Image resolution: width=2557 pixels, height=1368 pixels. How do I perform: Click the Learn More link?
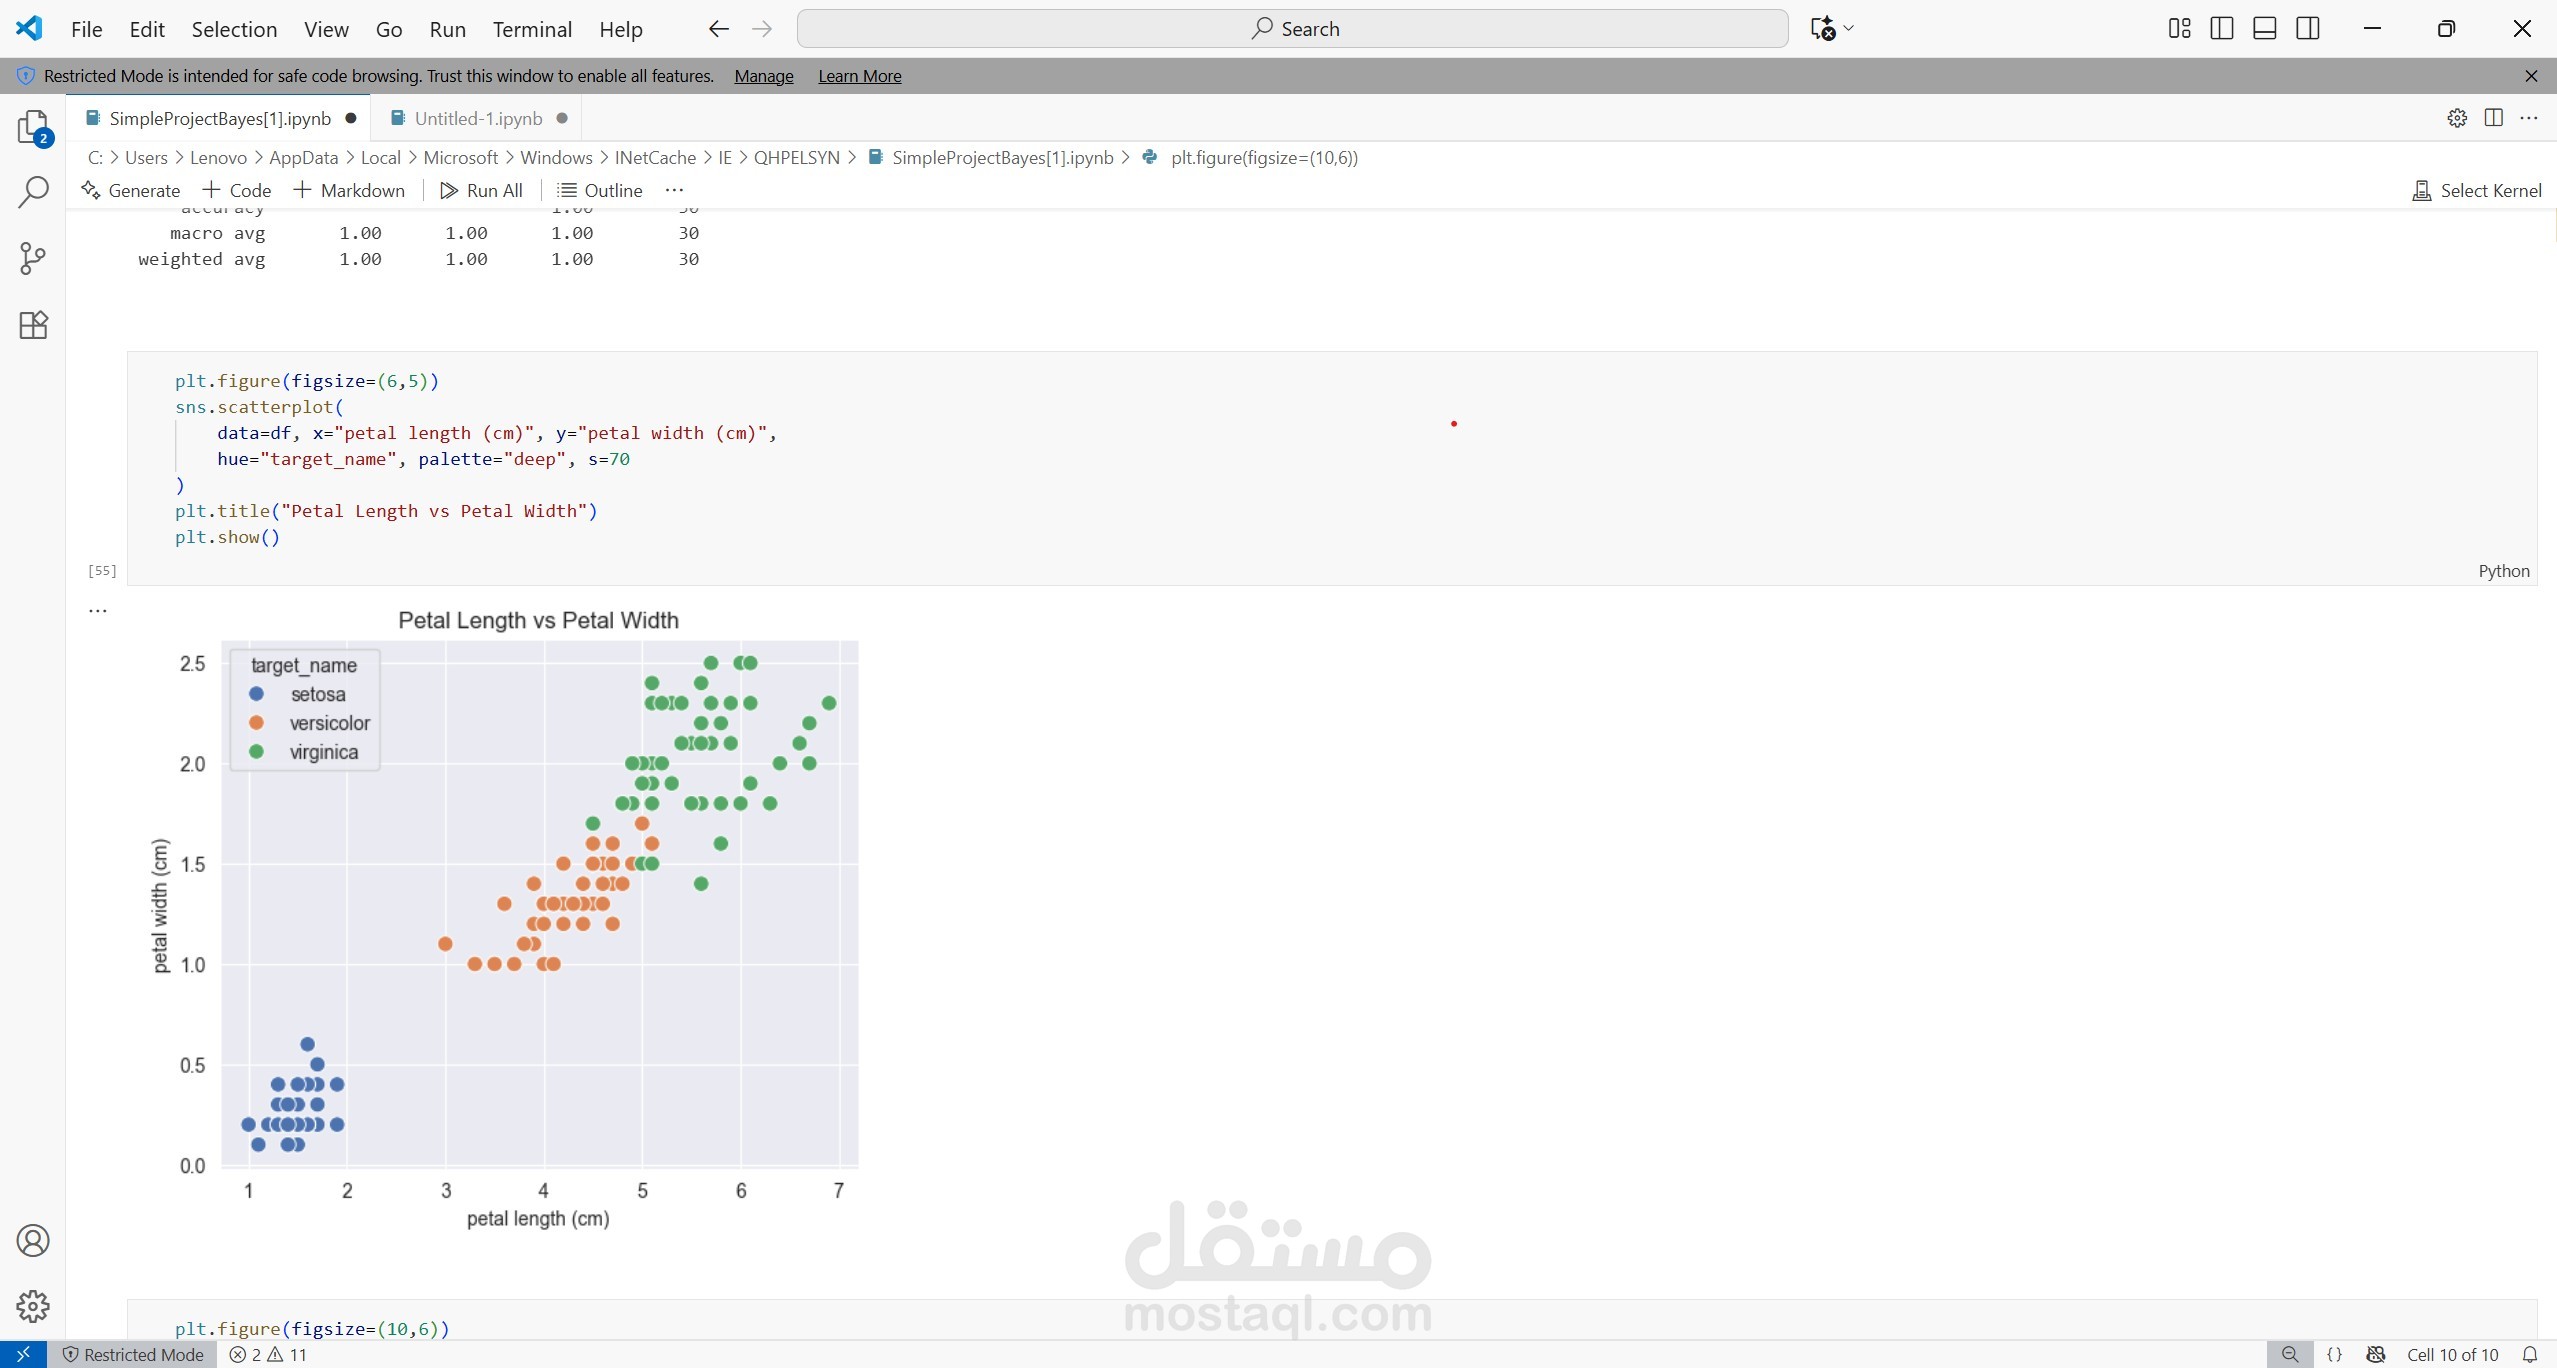pyautogui.click(x=859, y=76)
